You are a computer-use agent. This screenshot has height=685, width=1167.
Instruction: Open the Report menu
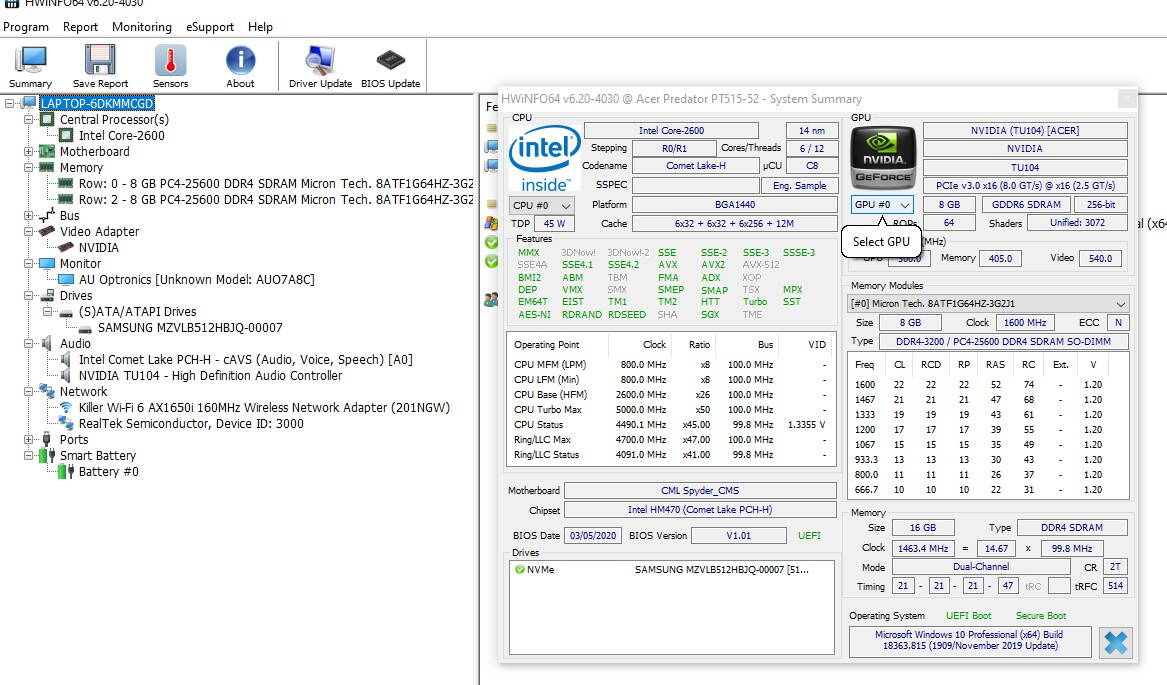[80, 27]
